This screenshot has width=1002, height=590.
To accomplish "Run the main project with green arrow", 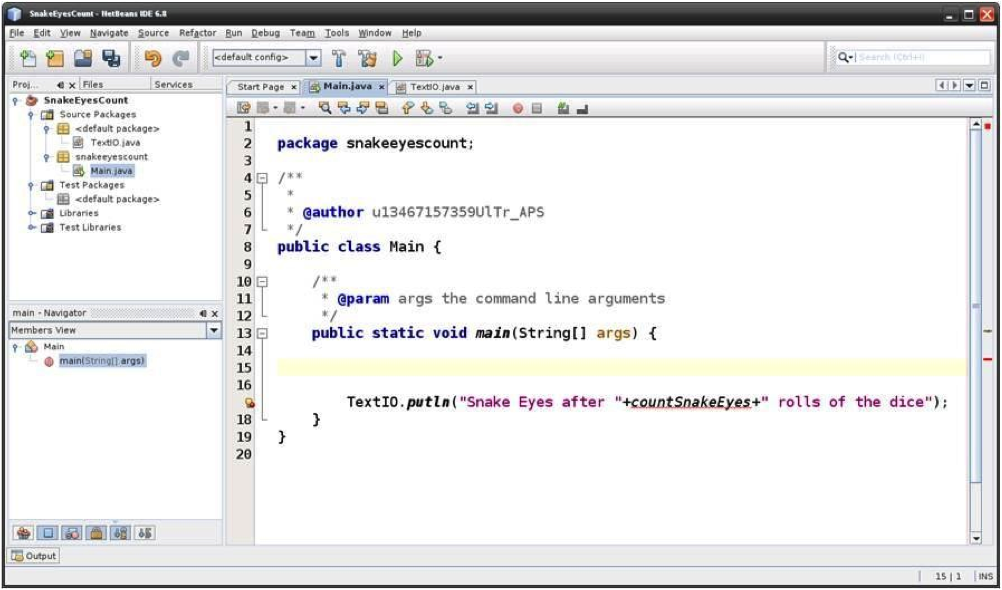I will [x=397, y=58].
